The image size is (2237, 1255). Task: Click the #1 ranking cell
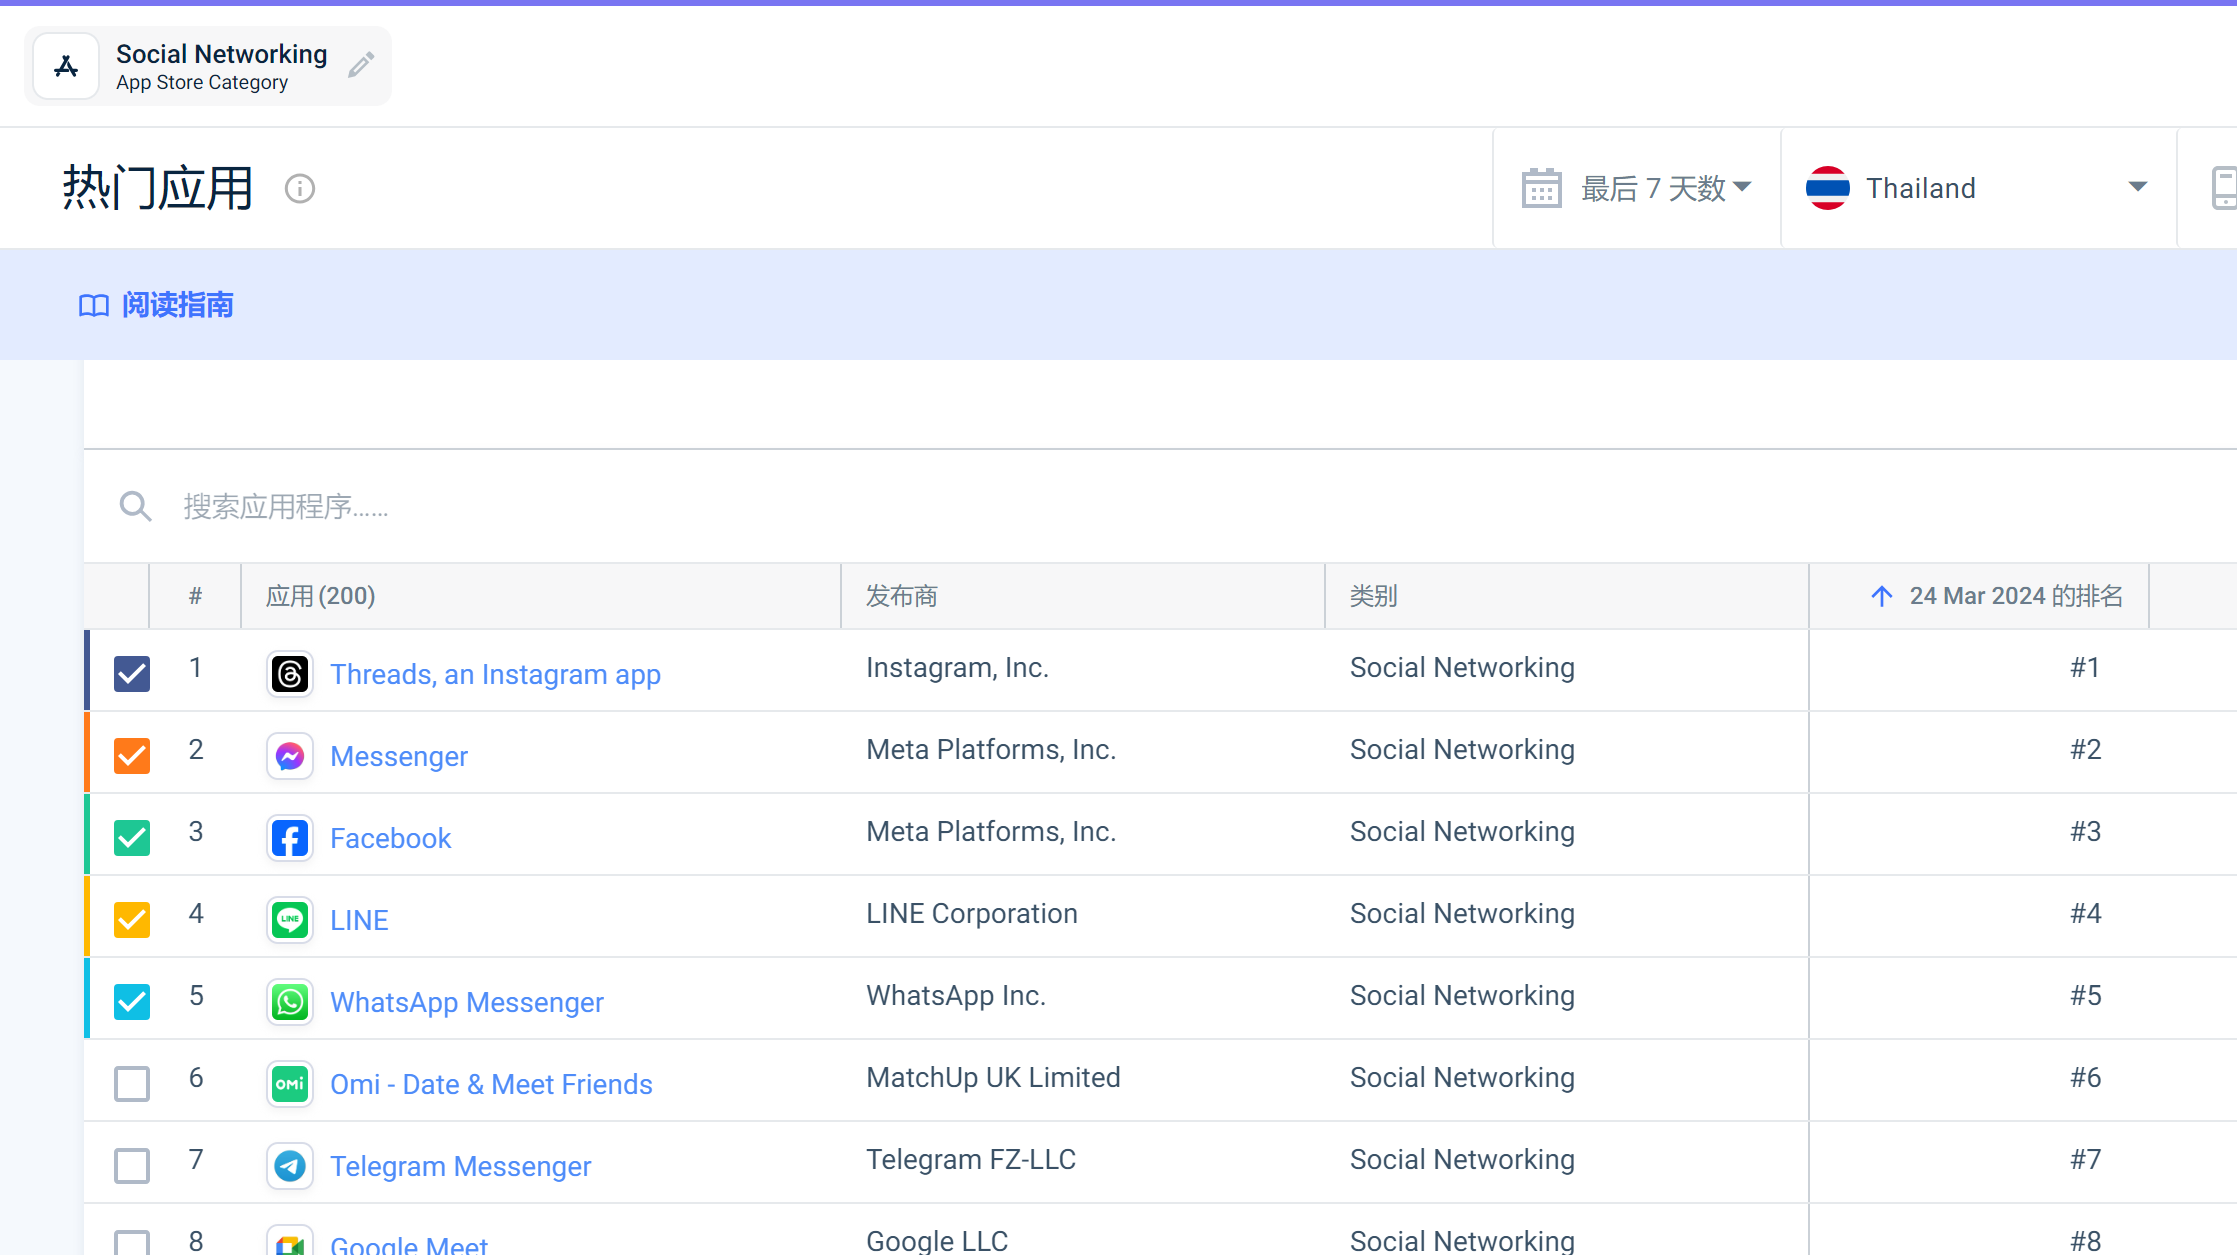2085,668
